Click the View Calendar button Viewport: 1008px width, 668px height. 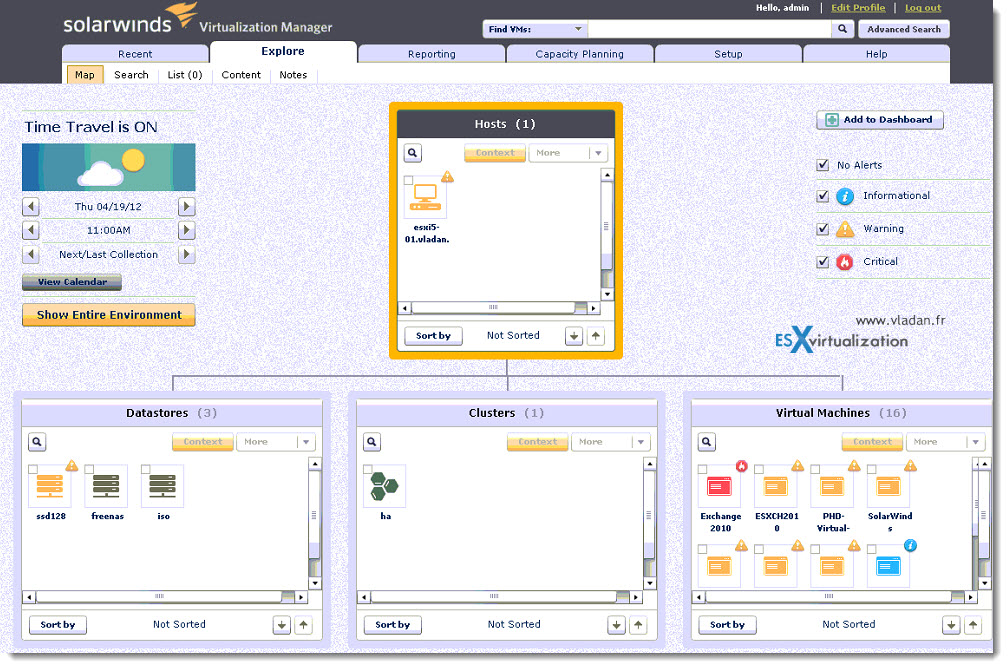[72, 282]
